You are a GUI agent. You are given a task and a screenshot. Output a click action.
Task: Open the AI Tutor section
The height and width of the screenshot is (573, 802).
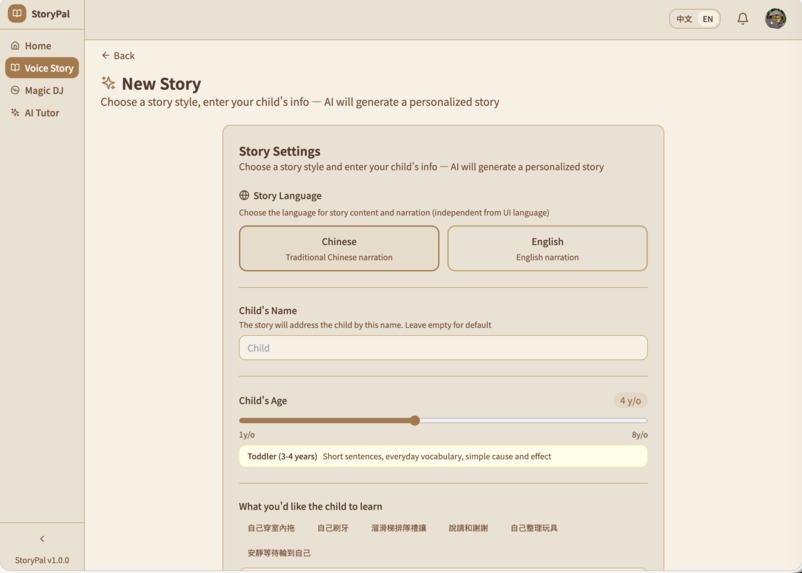click(42, 113)
